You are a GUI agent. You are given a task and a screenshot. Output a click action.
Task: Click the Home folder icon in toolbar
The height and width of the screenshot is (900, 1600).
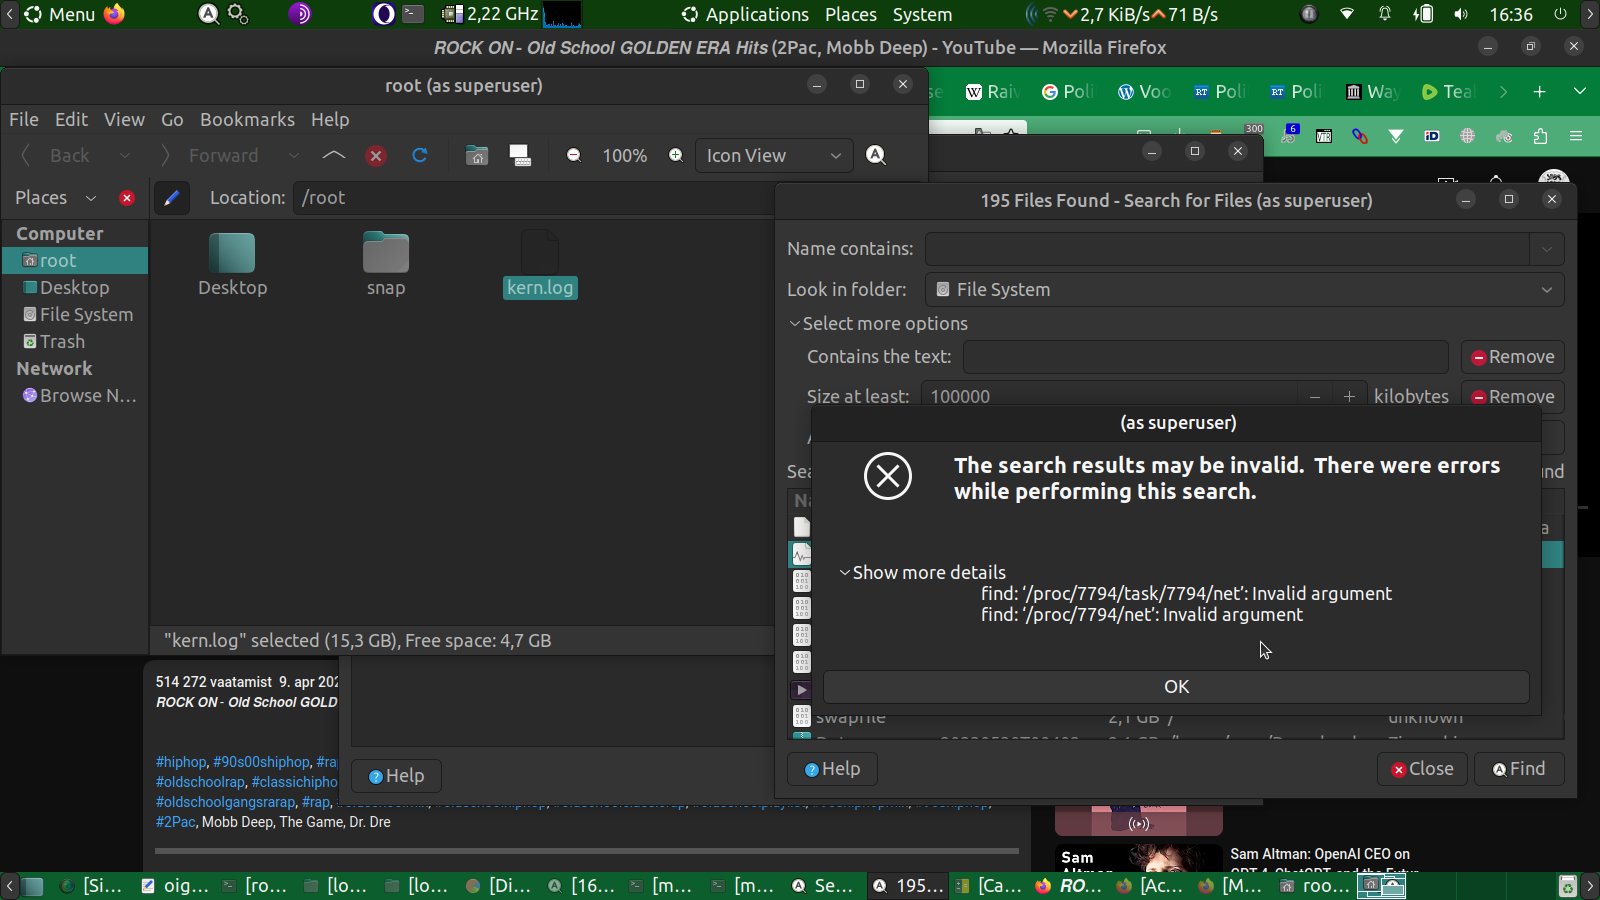pos(477,155)
